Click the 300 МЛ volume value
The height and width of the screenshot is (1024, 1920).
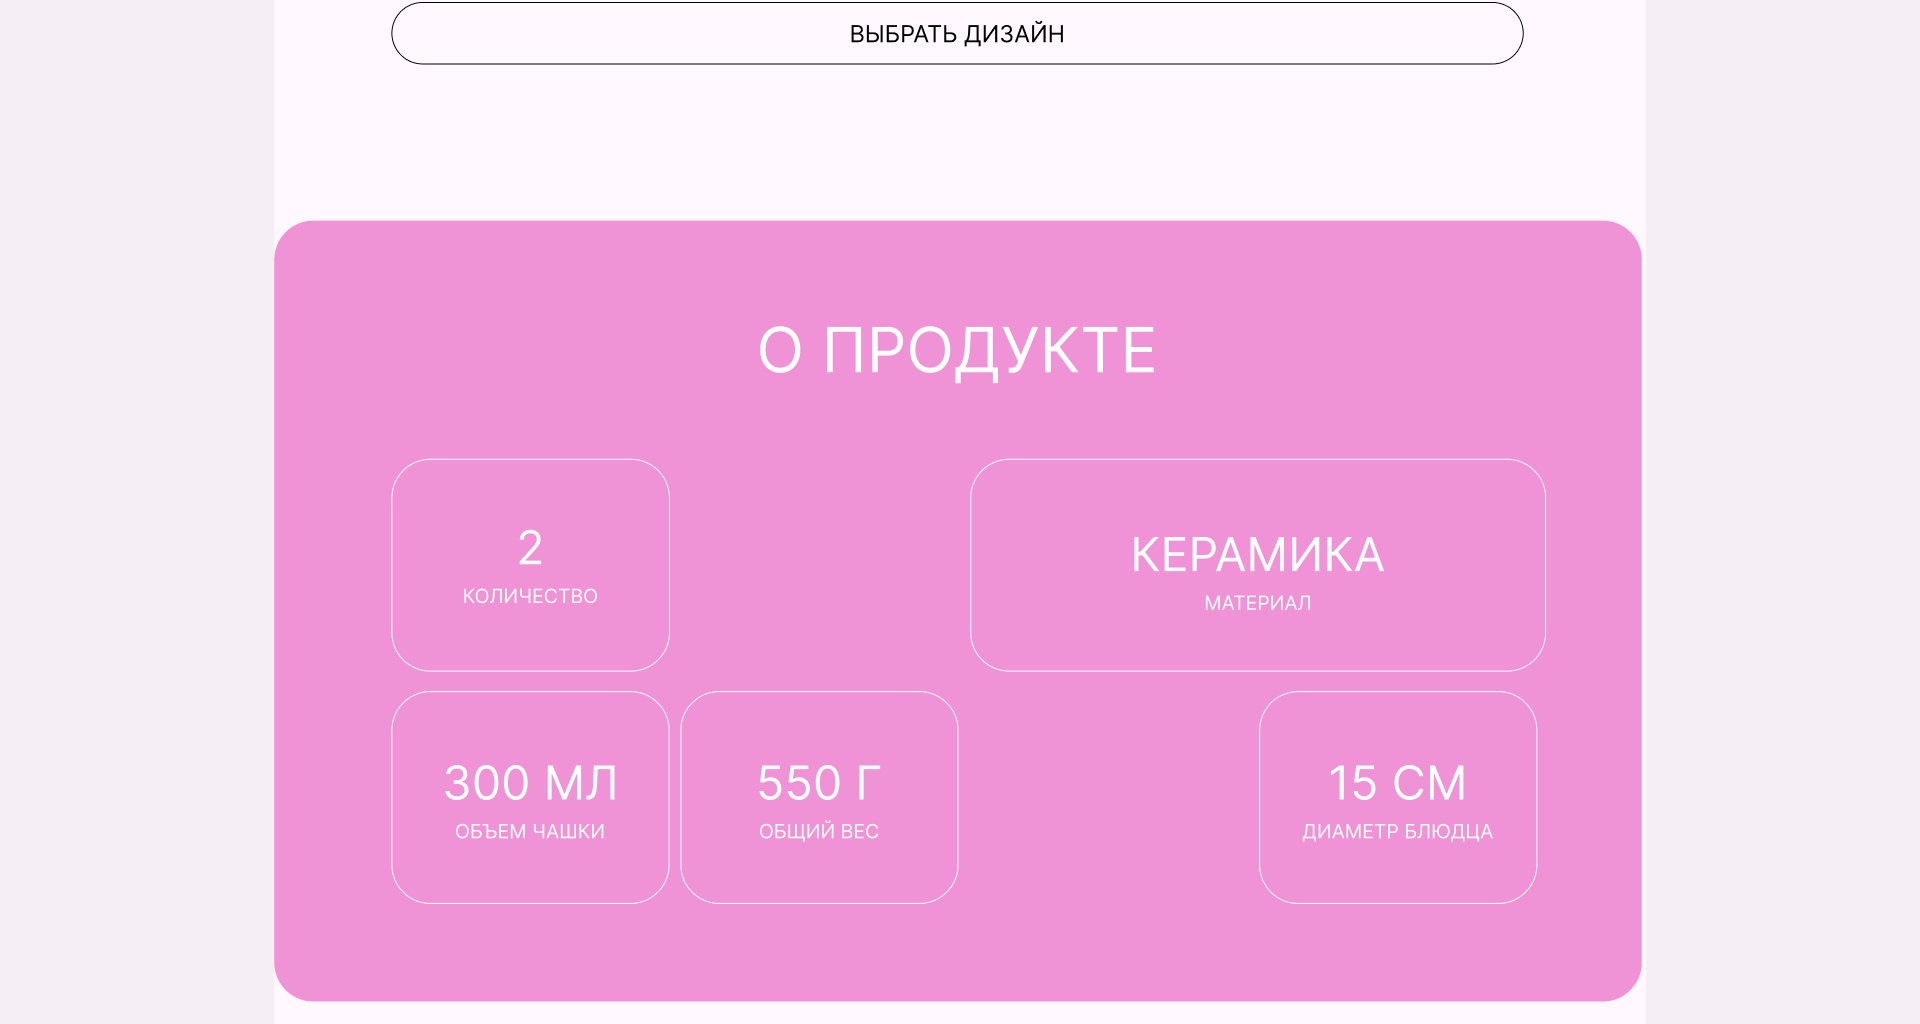[x=530, y=783]
